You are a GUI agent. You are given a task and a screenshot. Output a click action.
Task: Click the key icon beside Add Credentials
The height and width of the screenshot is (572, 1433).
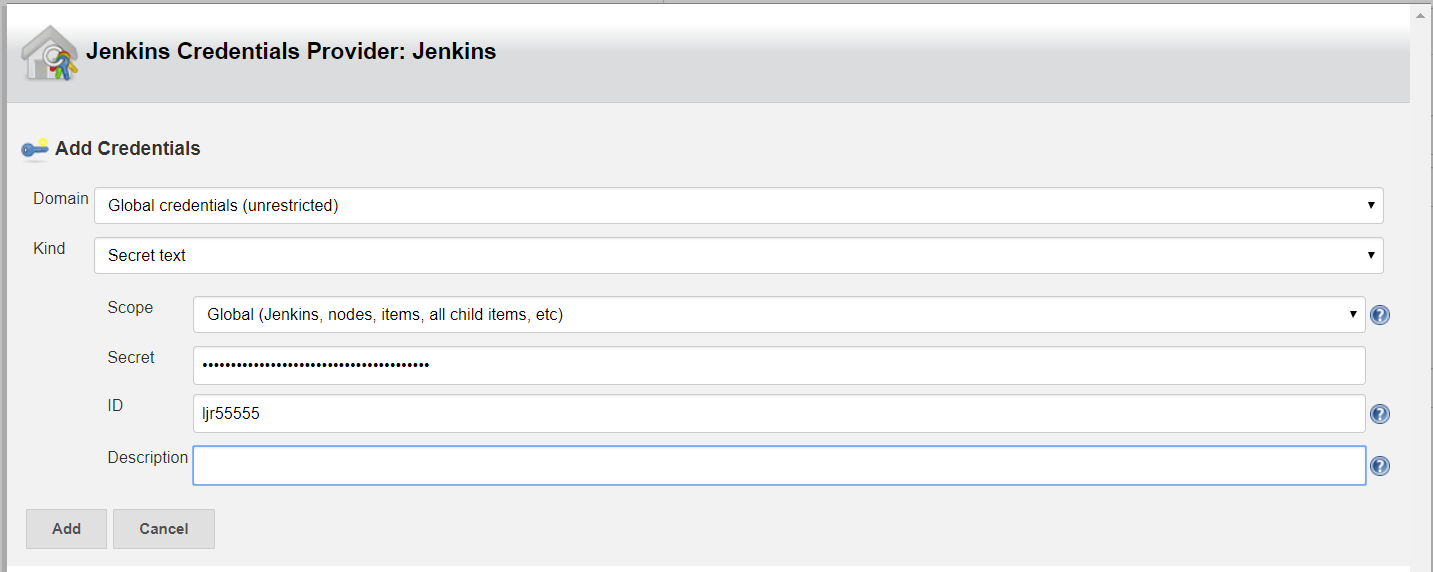pos(35,149)
